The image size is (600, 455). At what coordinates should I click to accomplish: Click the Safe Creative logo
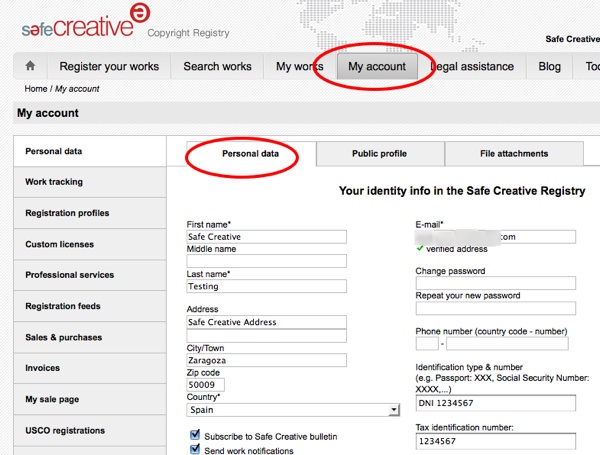coord(78,27)
